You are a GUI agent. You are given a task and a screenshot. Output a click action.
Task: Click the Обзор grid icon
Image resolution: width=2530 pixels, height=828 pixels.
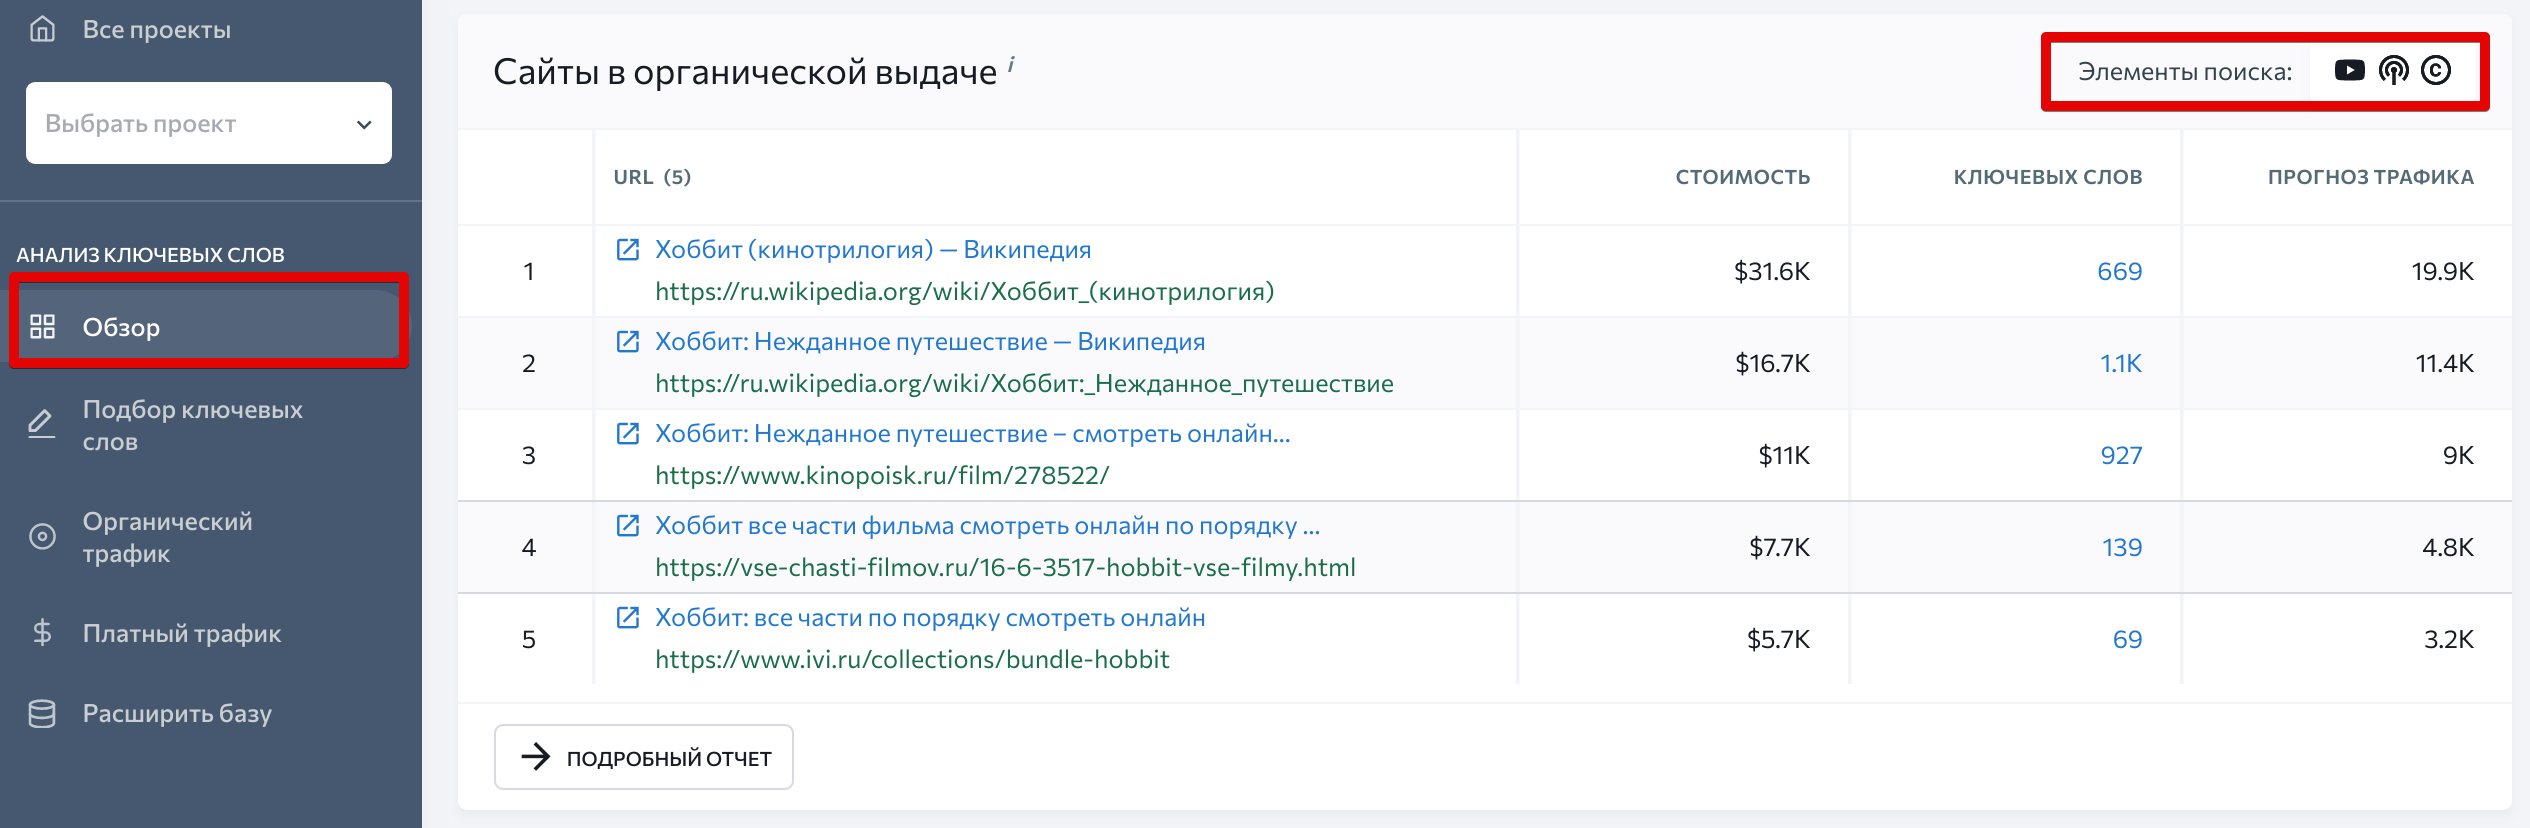tap(42, 326)
